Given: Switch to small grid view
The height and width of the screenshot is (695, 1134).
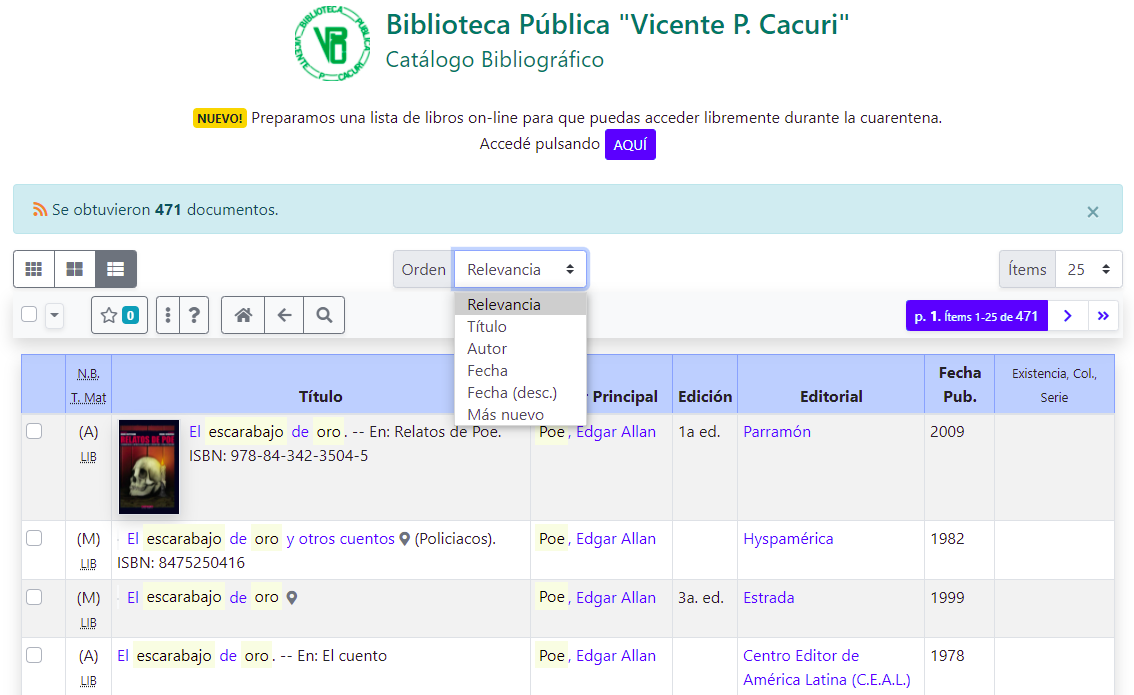Looking at the screenshot, I should tap(34, 269).
